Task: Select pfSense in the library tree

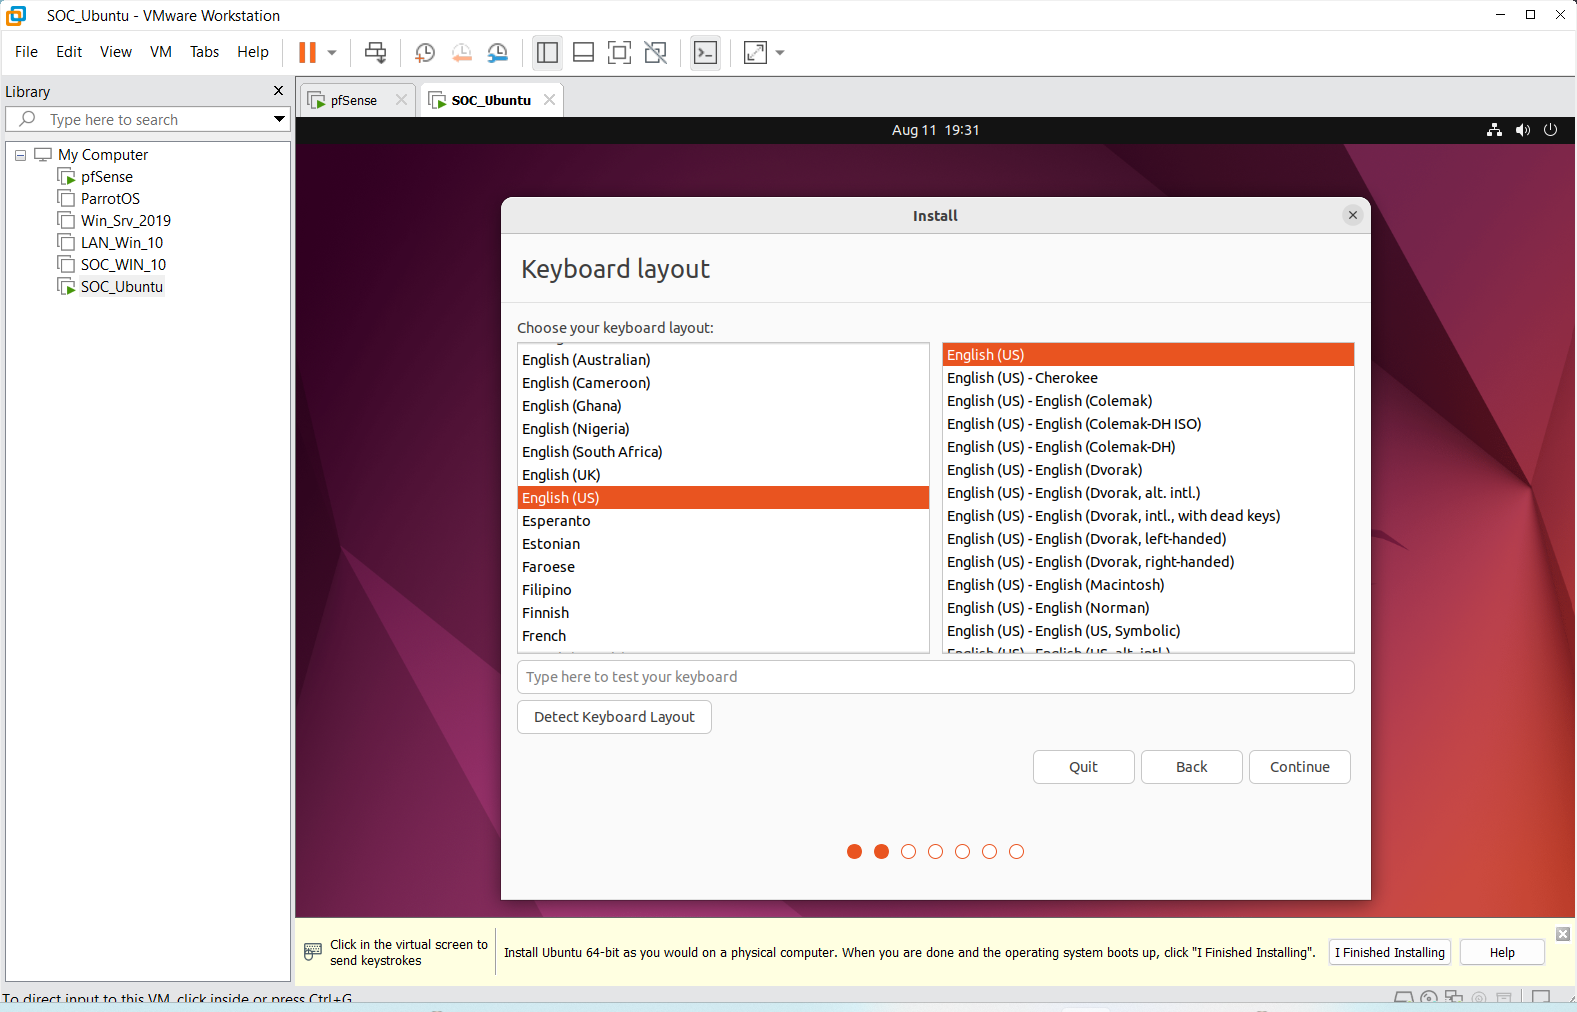Action: coord(106,177)
